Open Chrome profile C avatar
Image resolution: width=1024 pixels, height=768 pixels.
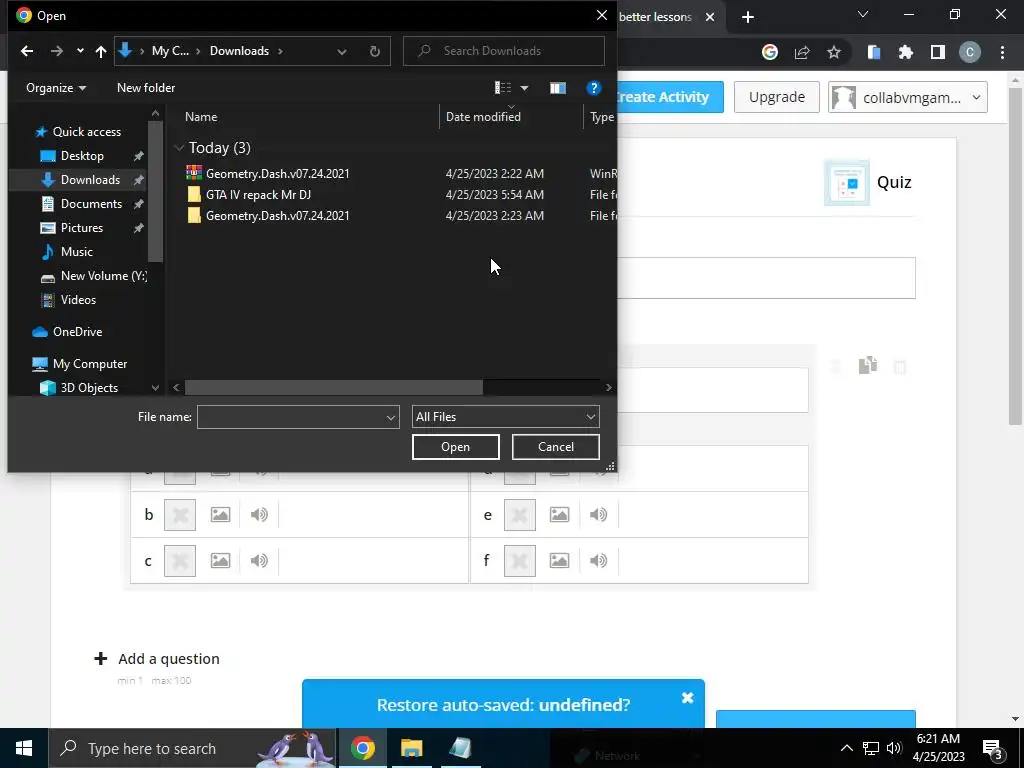click(x=969, y=52)
